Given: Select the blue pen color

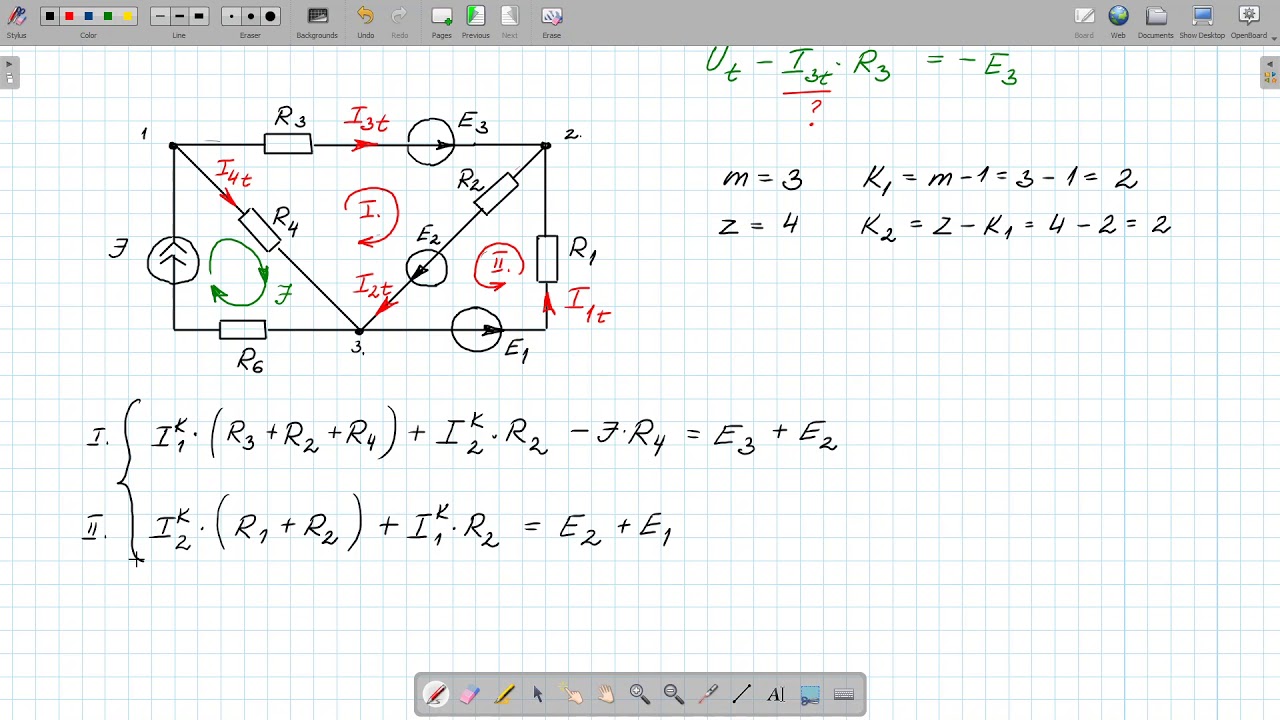Looking at the screenshot, I should (88, 16).
